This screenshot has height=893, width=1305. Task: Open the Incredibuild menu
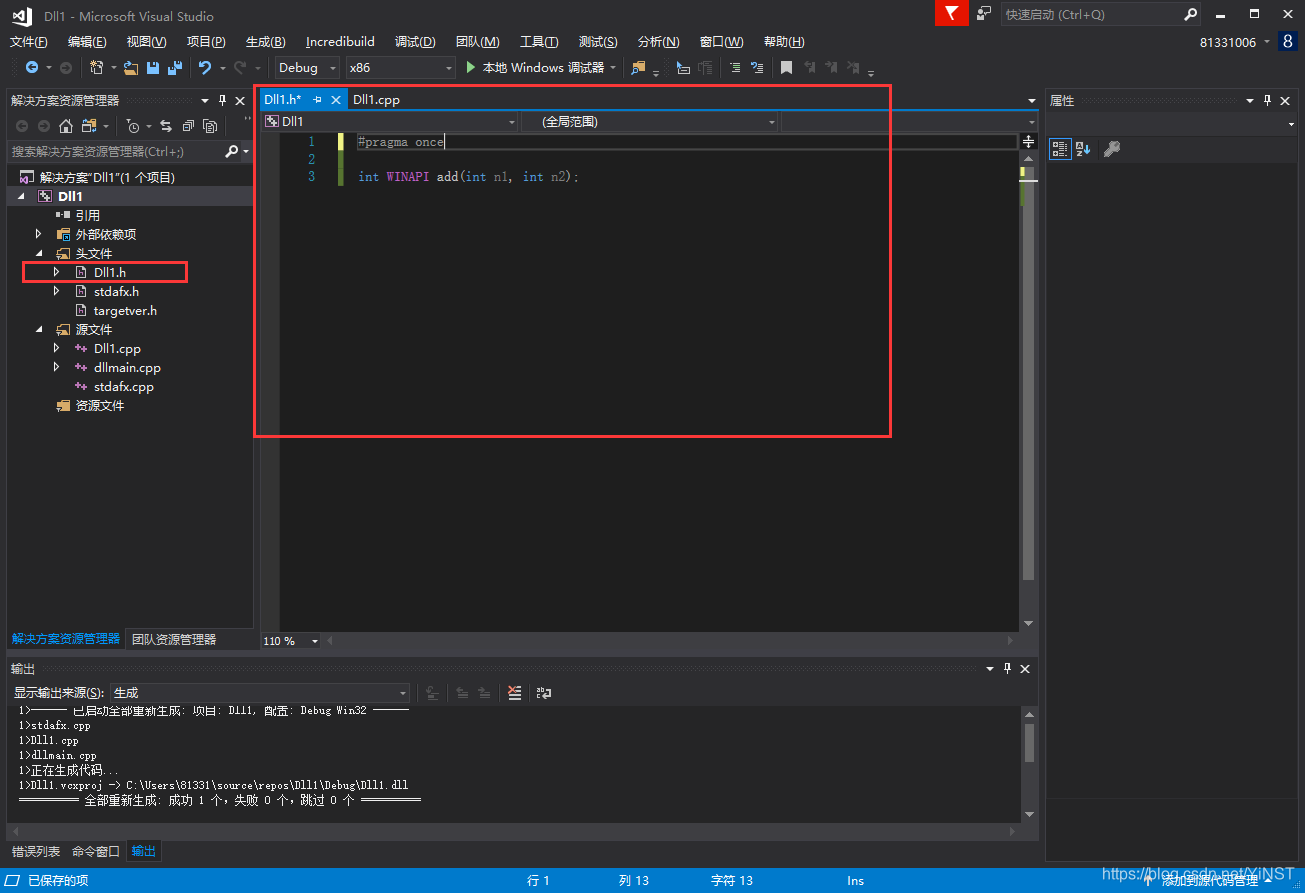coord(340,42)
